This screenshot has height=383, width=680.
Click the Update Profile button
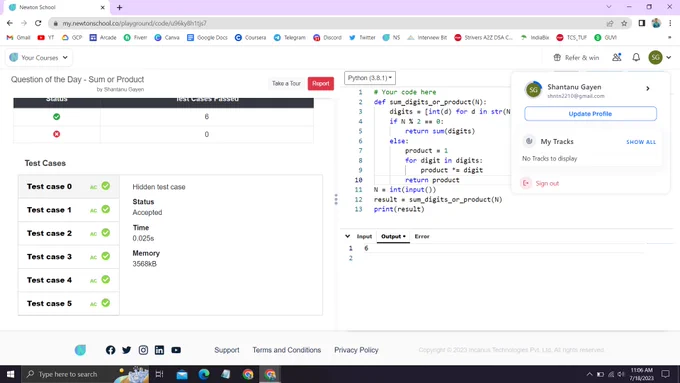[x=590, y=114]
